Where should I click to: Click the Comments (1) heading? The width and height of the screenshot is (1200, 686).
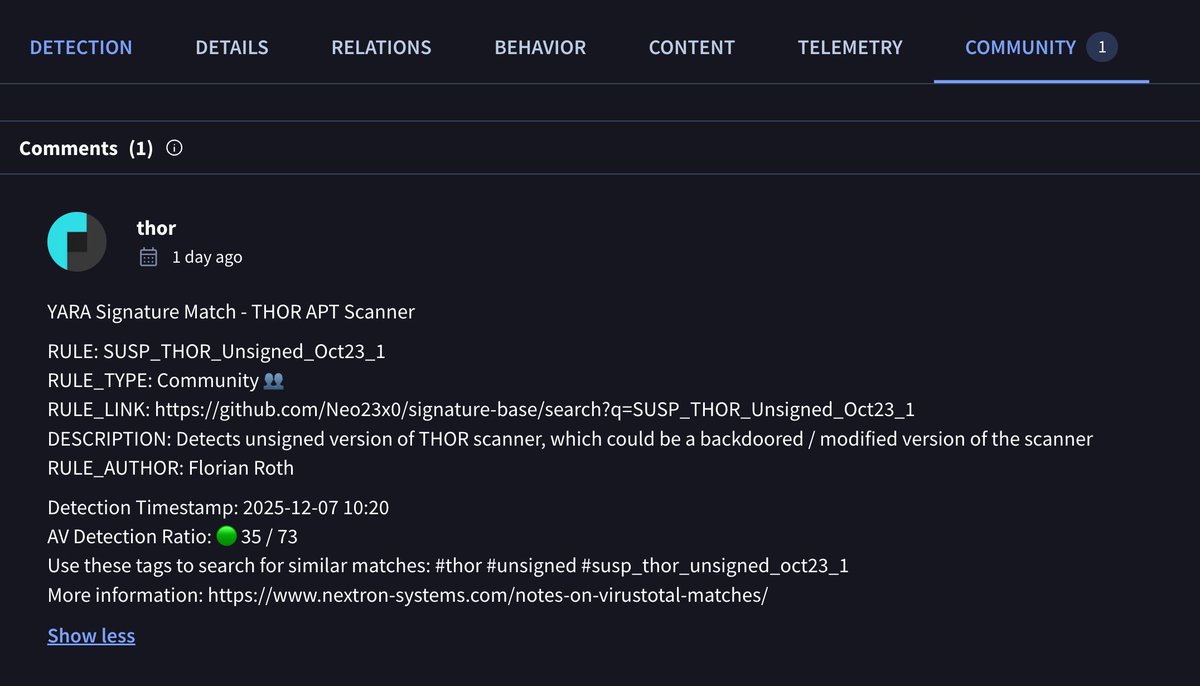pyautogui.click(x=86, y=148)
